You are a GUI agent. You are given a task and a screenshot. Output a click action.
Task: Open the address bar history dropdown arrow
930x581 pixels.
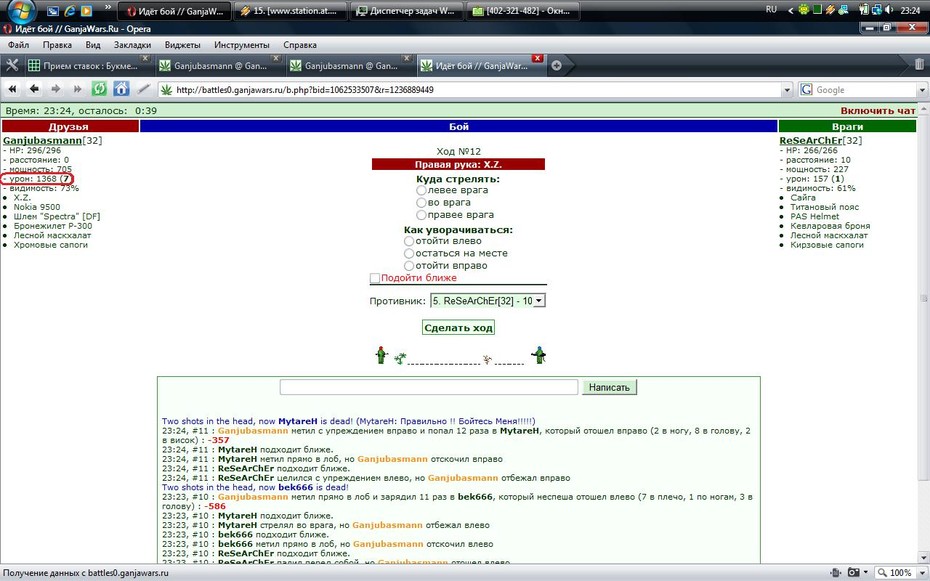click(x=787, y=90)
